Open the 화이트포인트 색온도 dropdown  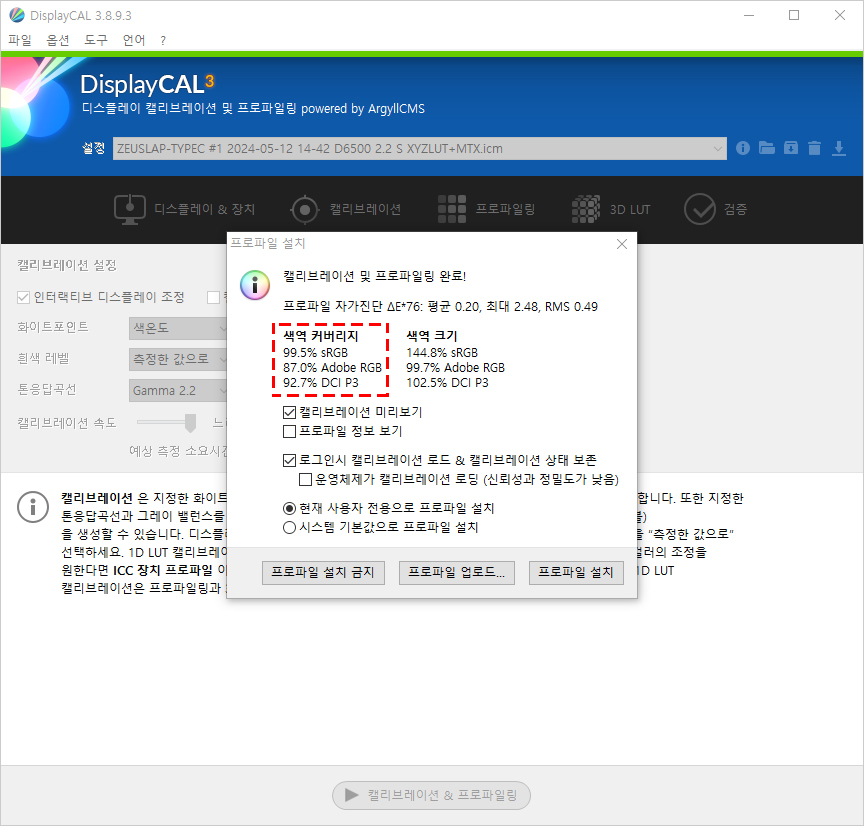point(178,328)
